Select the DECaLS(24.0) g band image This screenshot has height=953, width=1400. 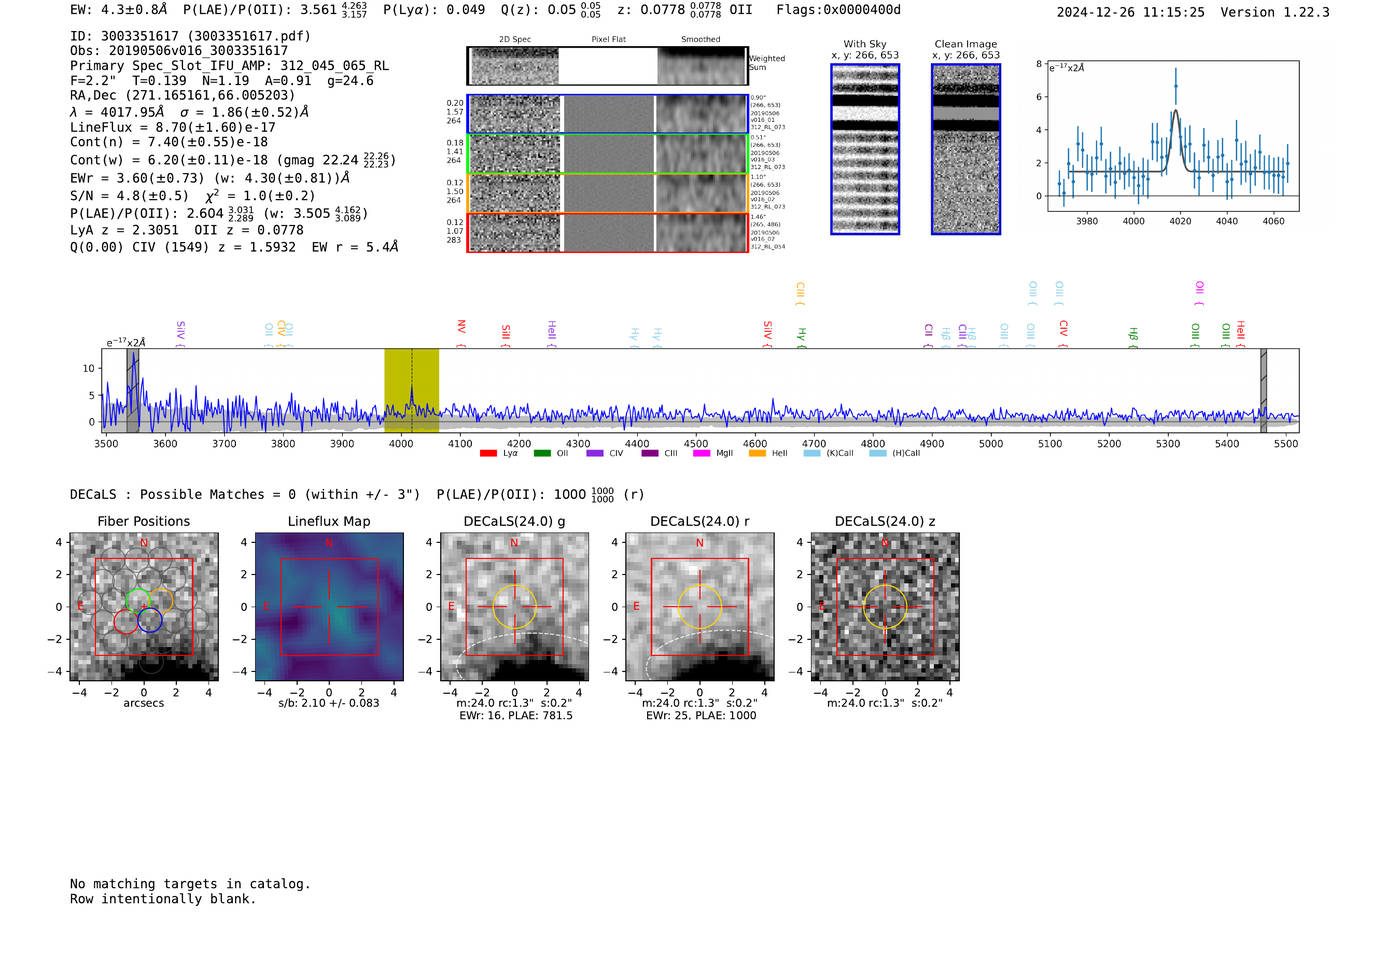(515, 607)
